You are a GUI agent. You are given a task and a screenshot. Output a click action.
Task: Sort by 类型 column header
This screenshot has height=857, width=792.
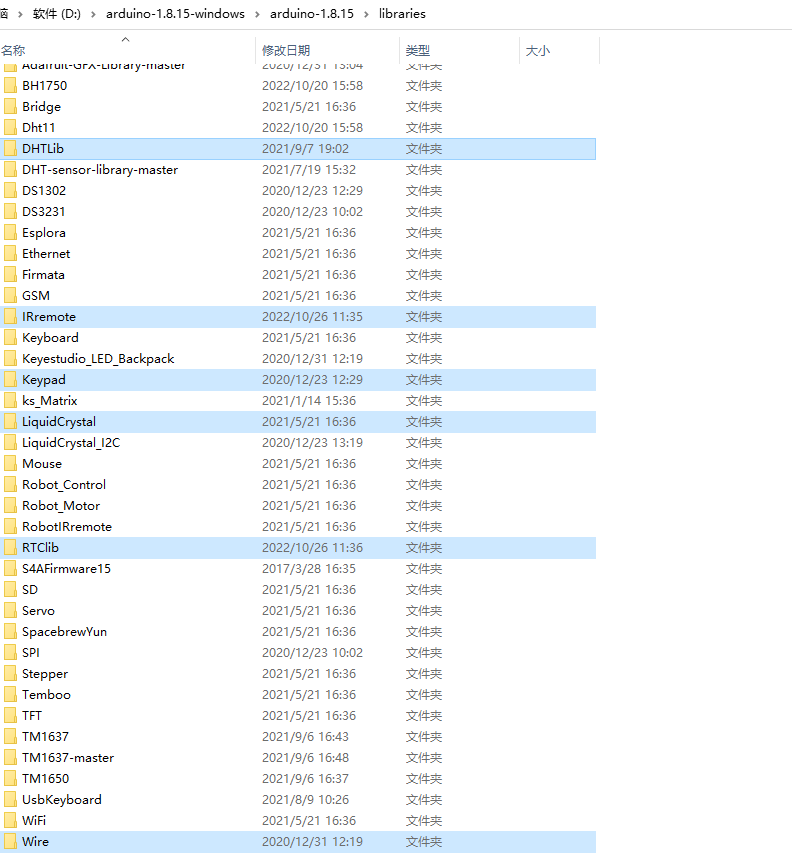tap(418, 51)
